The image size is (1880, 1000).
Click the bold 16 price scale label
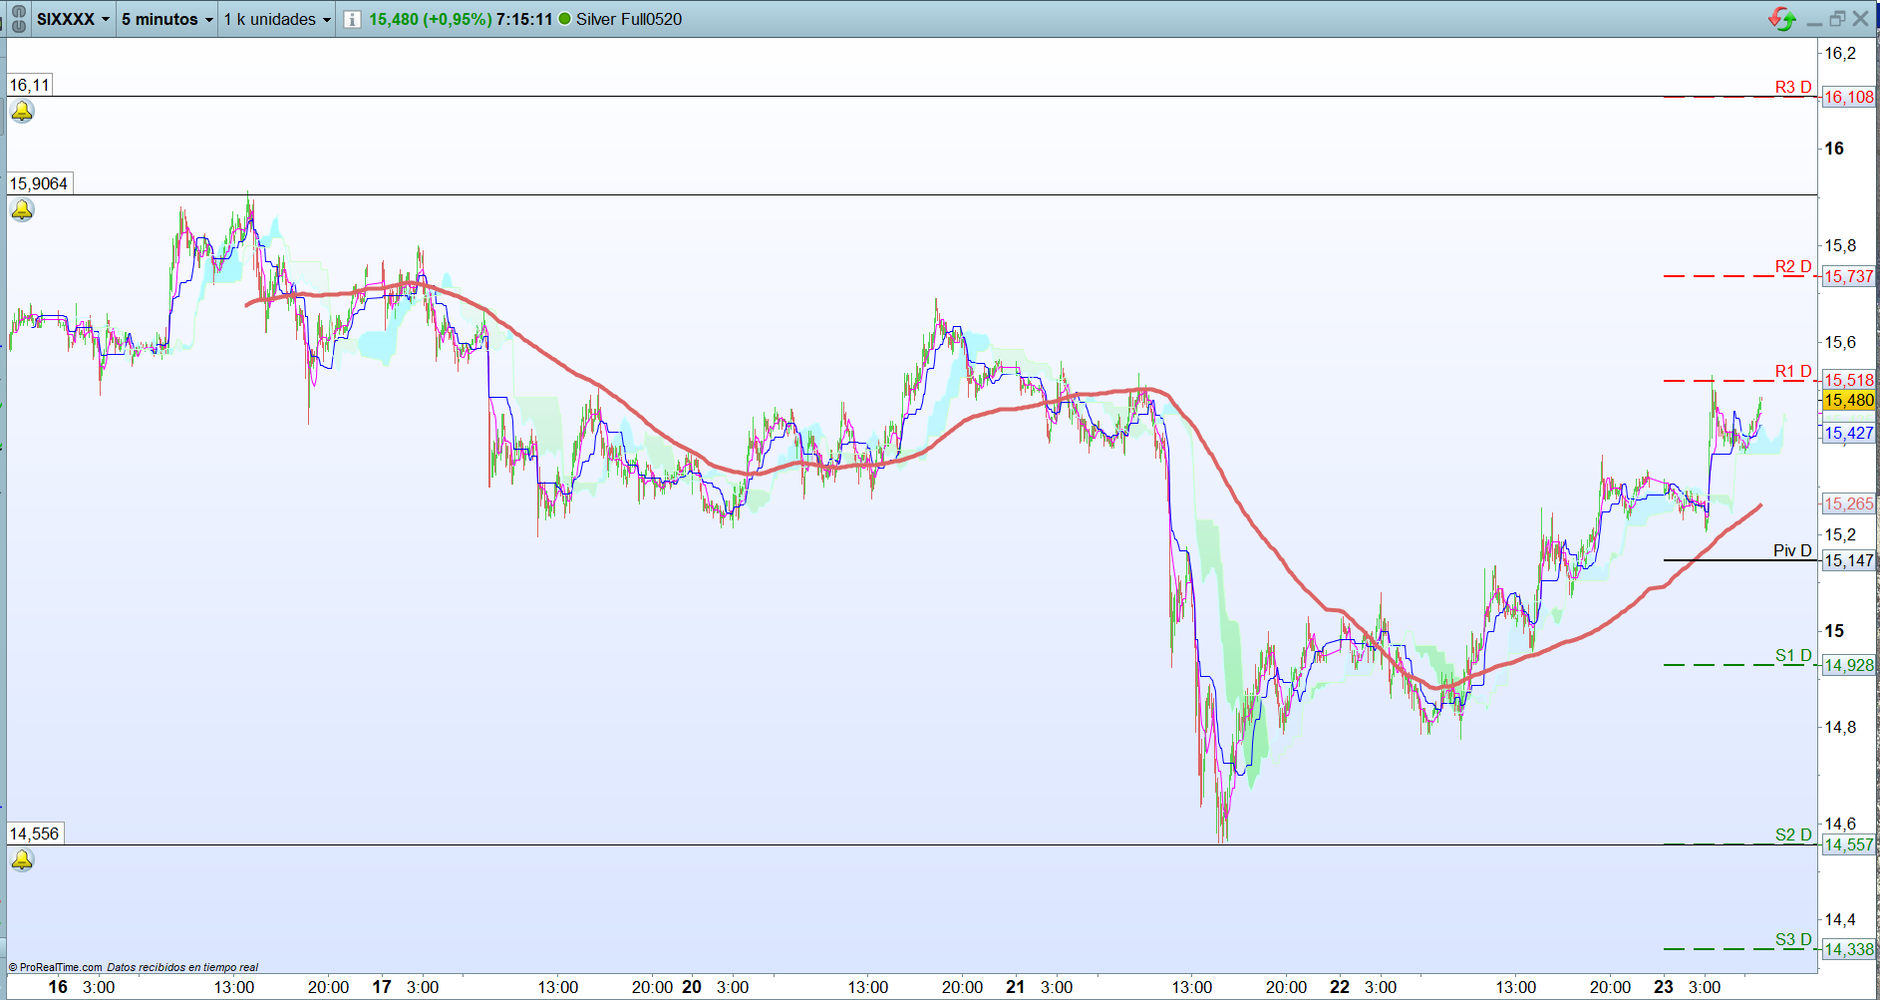click(x=1834, y=148)
